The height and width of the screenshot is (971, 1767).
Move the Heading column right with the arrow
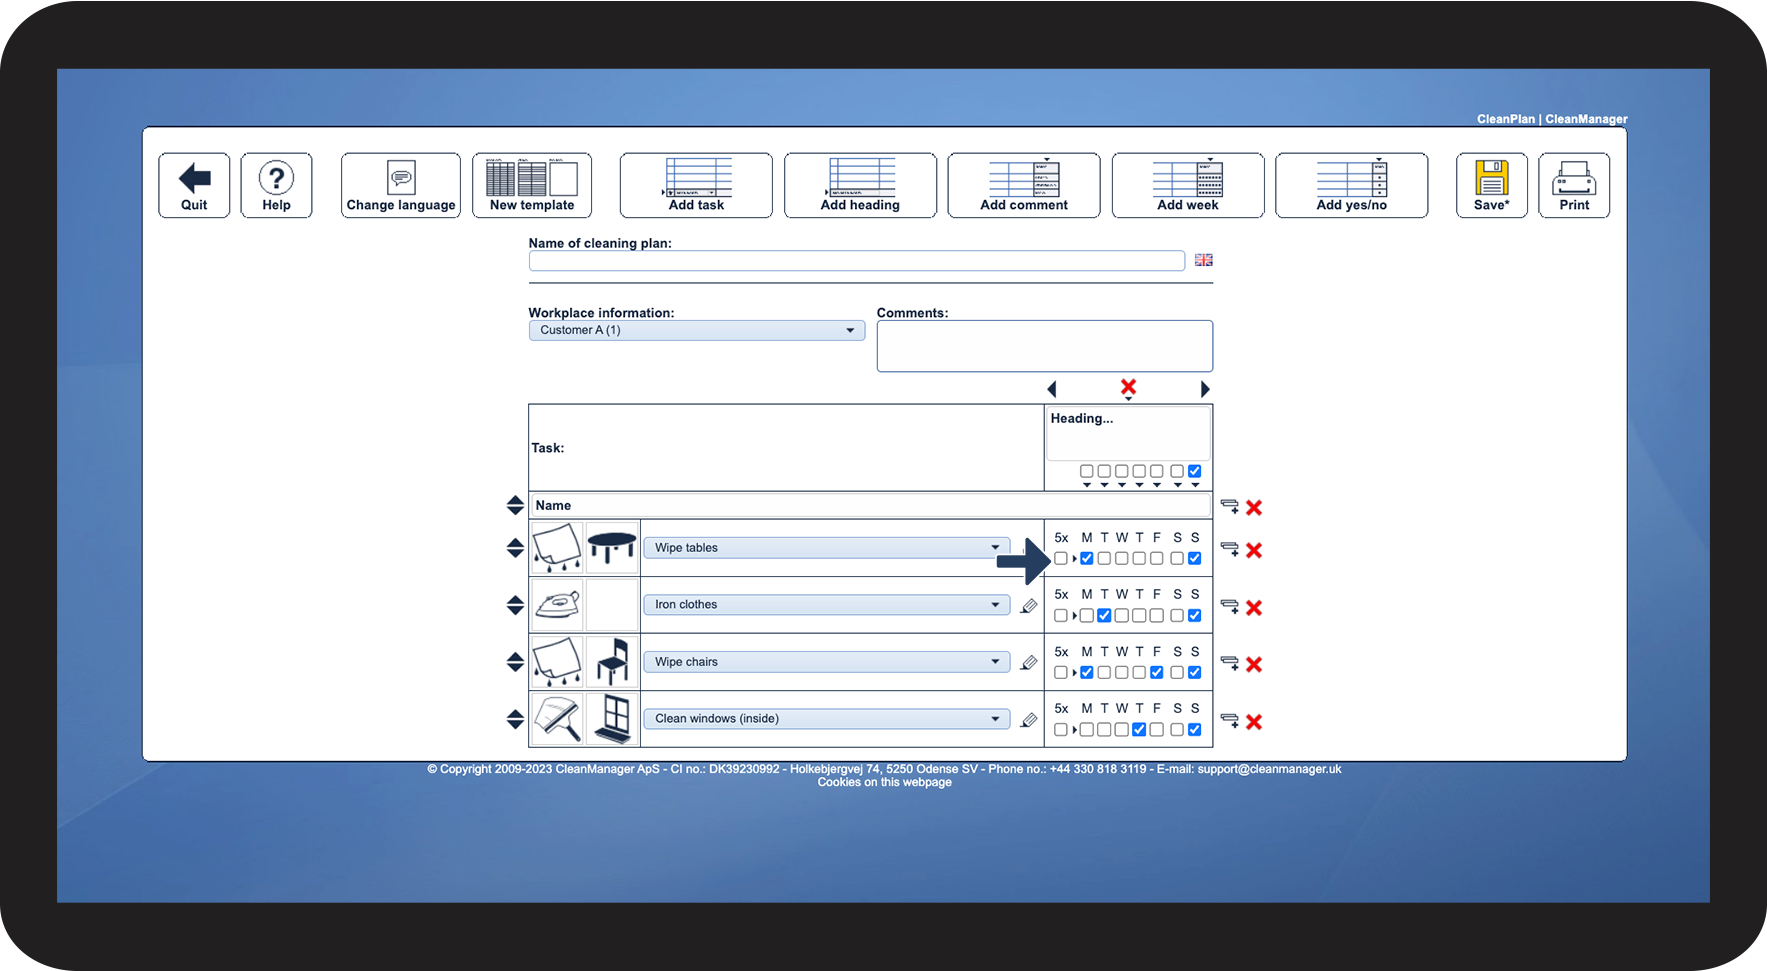click(1205, 389)
